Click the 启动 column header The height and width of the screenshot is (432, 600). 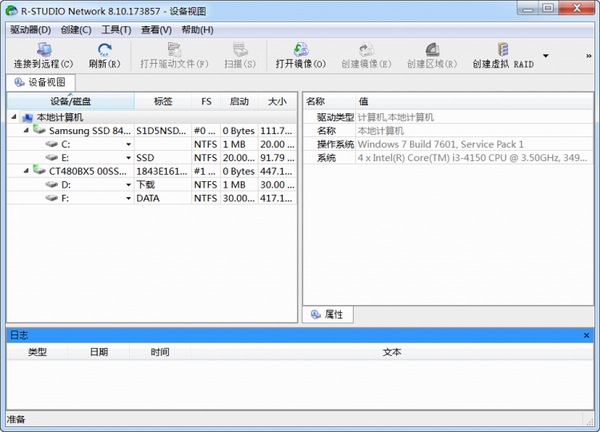[x=239, y=101]
